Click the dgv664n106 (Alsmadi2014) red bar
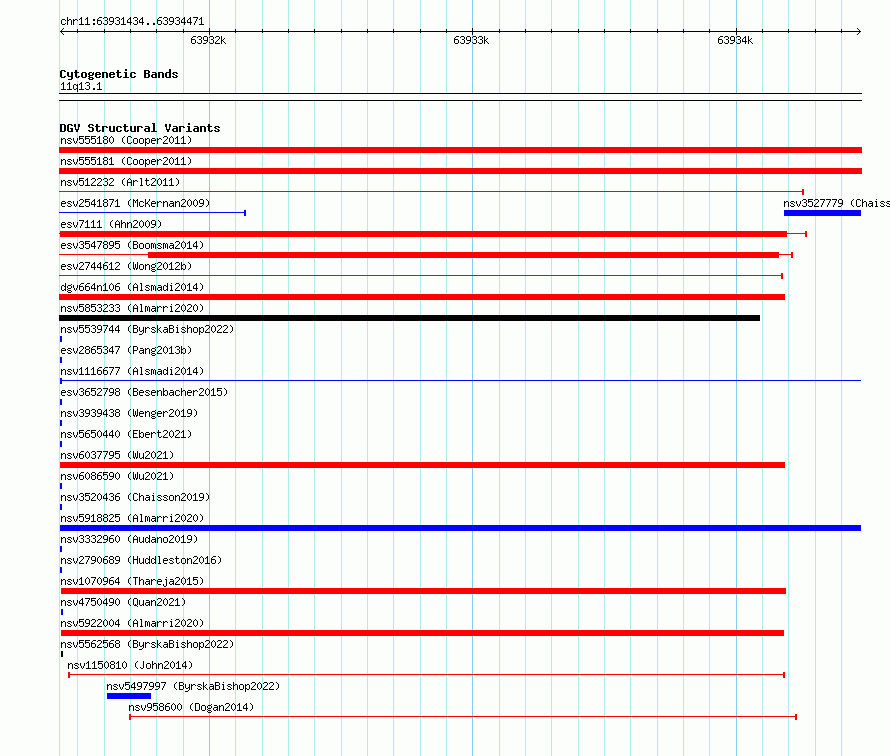 point(422,297)
